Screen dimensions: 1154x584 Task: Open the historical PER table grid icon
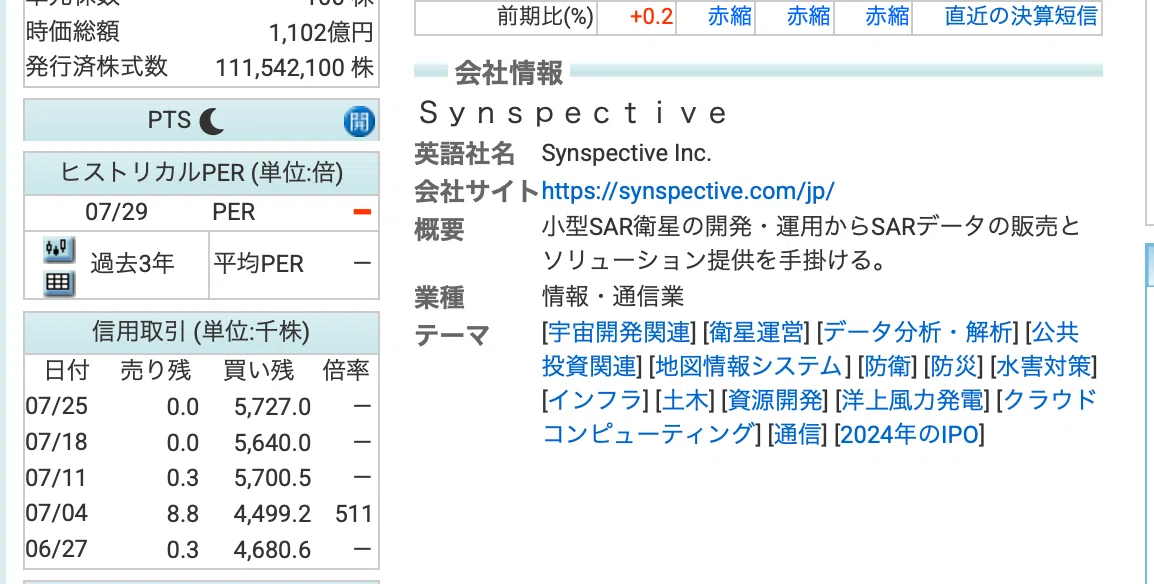59,283
